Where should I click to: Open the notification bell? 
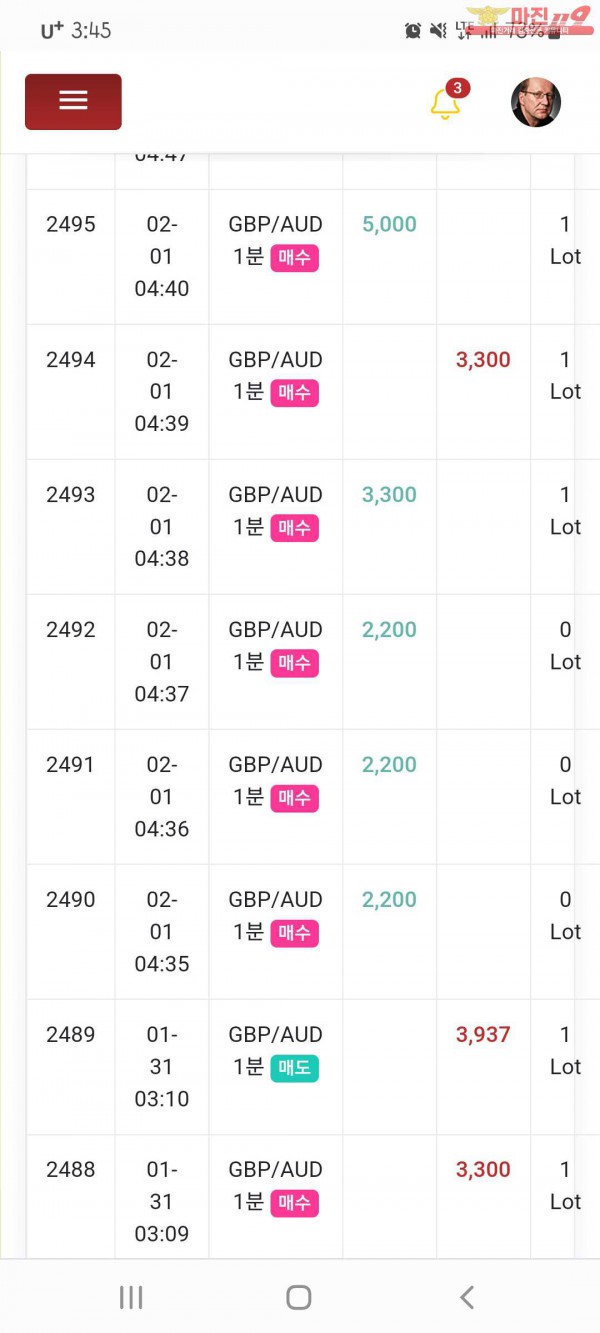(445, 104)
